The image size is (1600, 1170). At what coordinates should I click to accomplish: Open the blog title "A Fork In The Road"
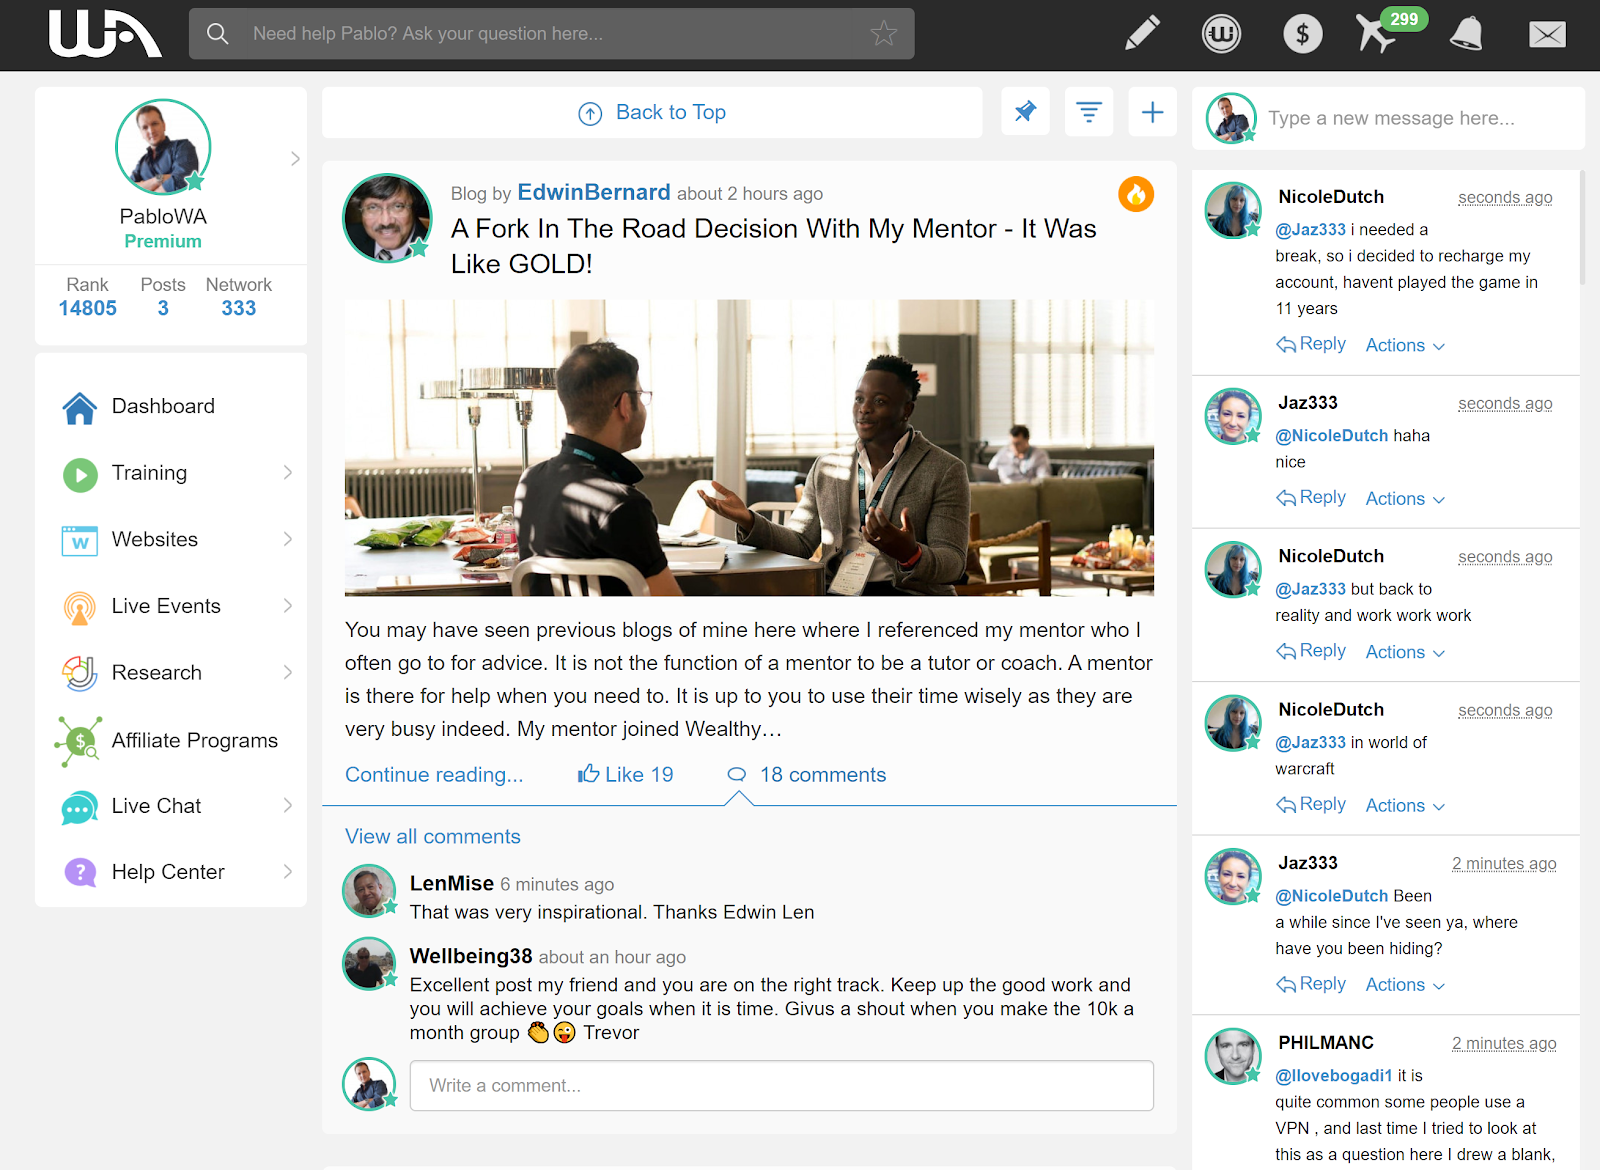774,246
